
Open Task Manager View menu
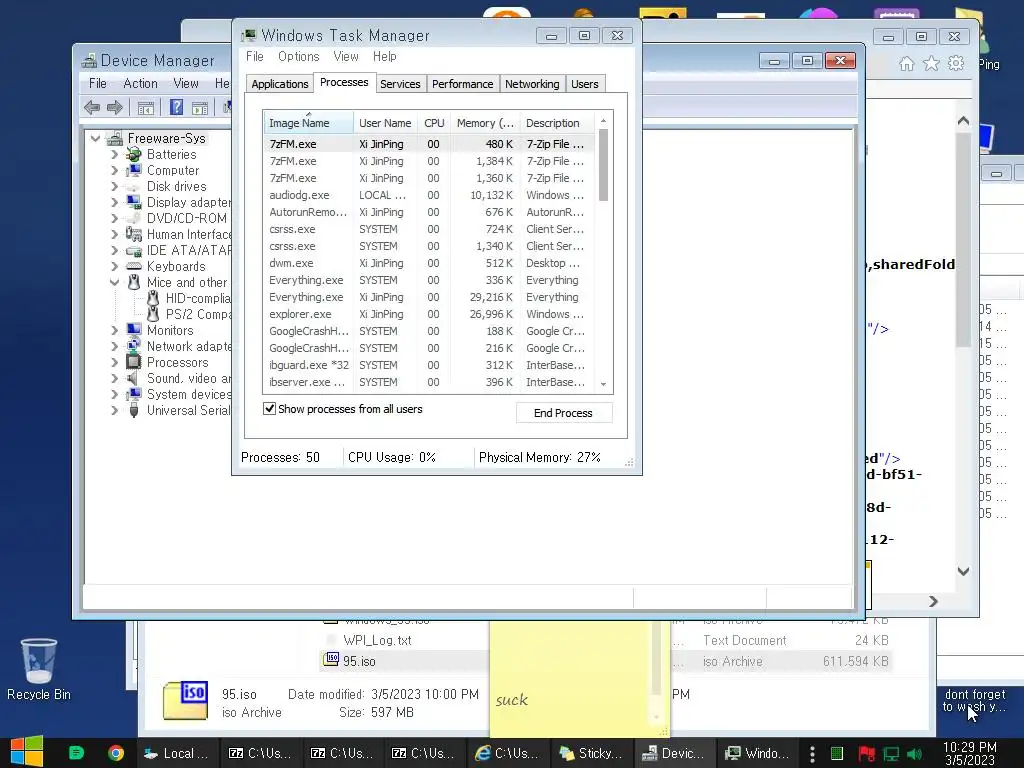point(346,57)
